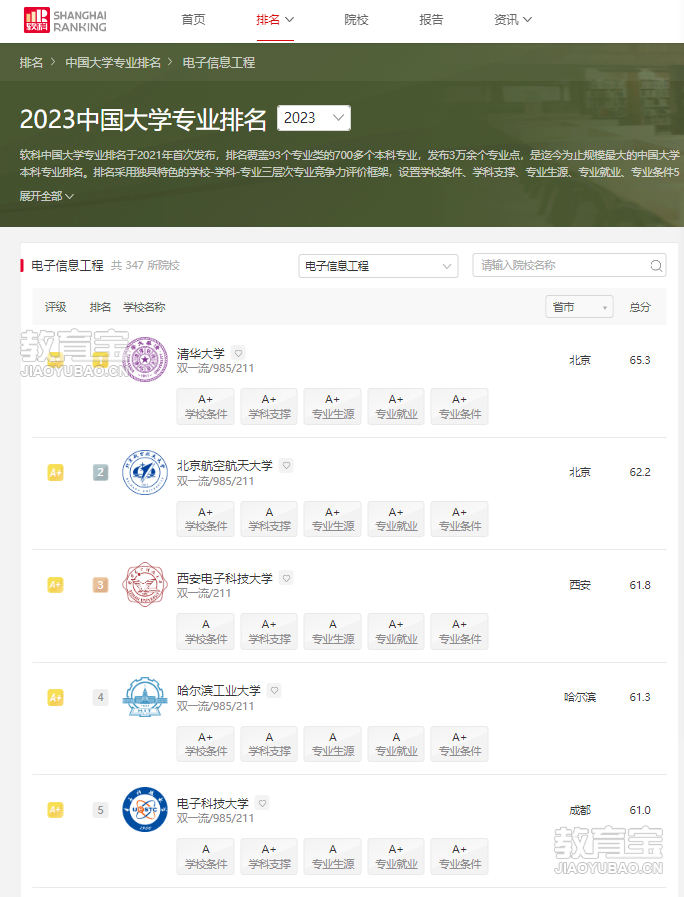Screen dimensions: 684x897
Task: Click A+ rating badge of 西安电子科技大学
Action: click(x=55, y=585)
